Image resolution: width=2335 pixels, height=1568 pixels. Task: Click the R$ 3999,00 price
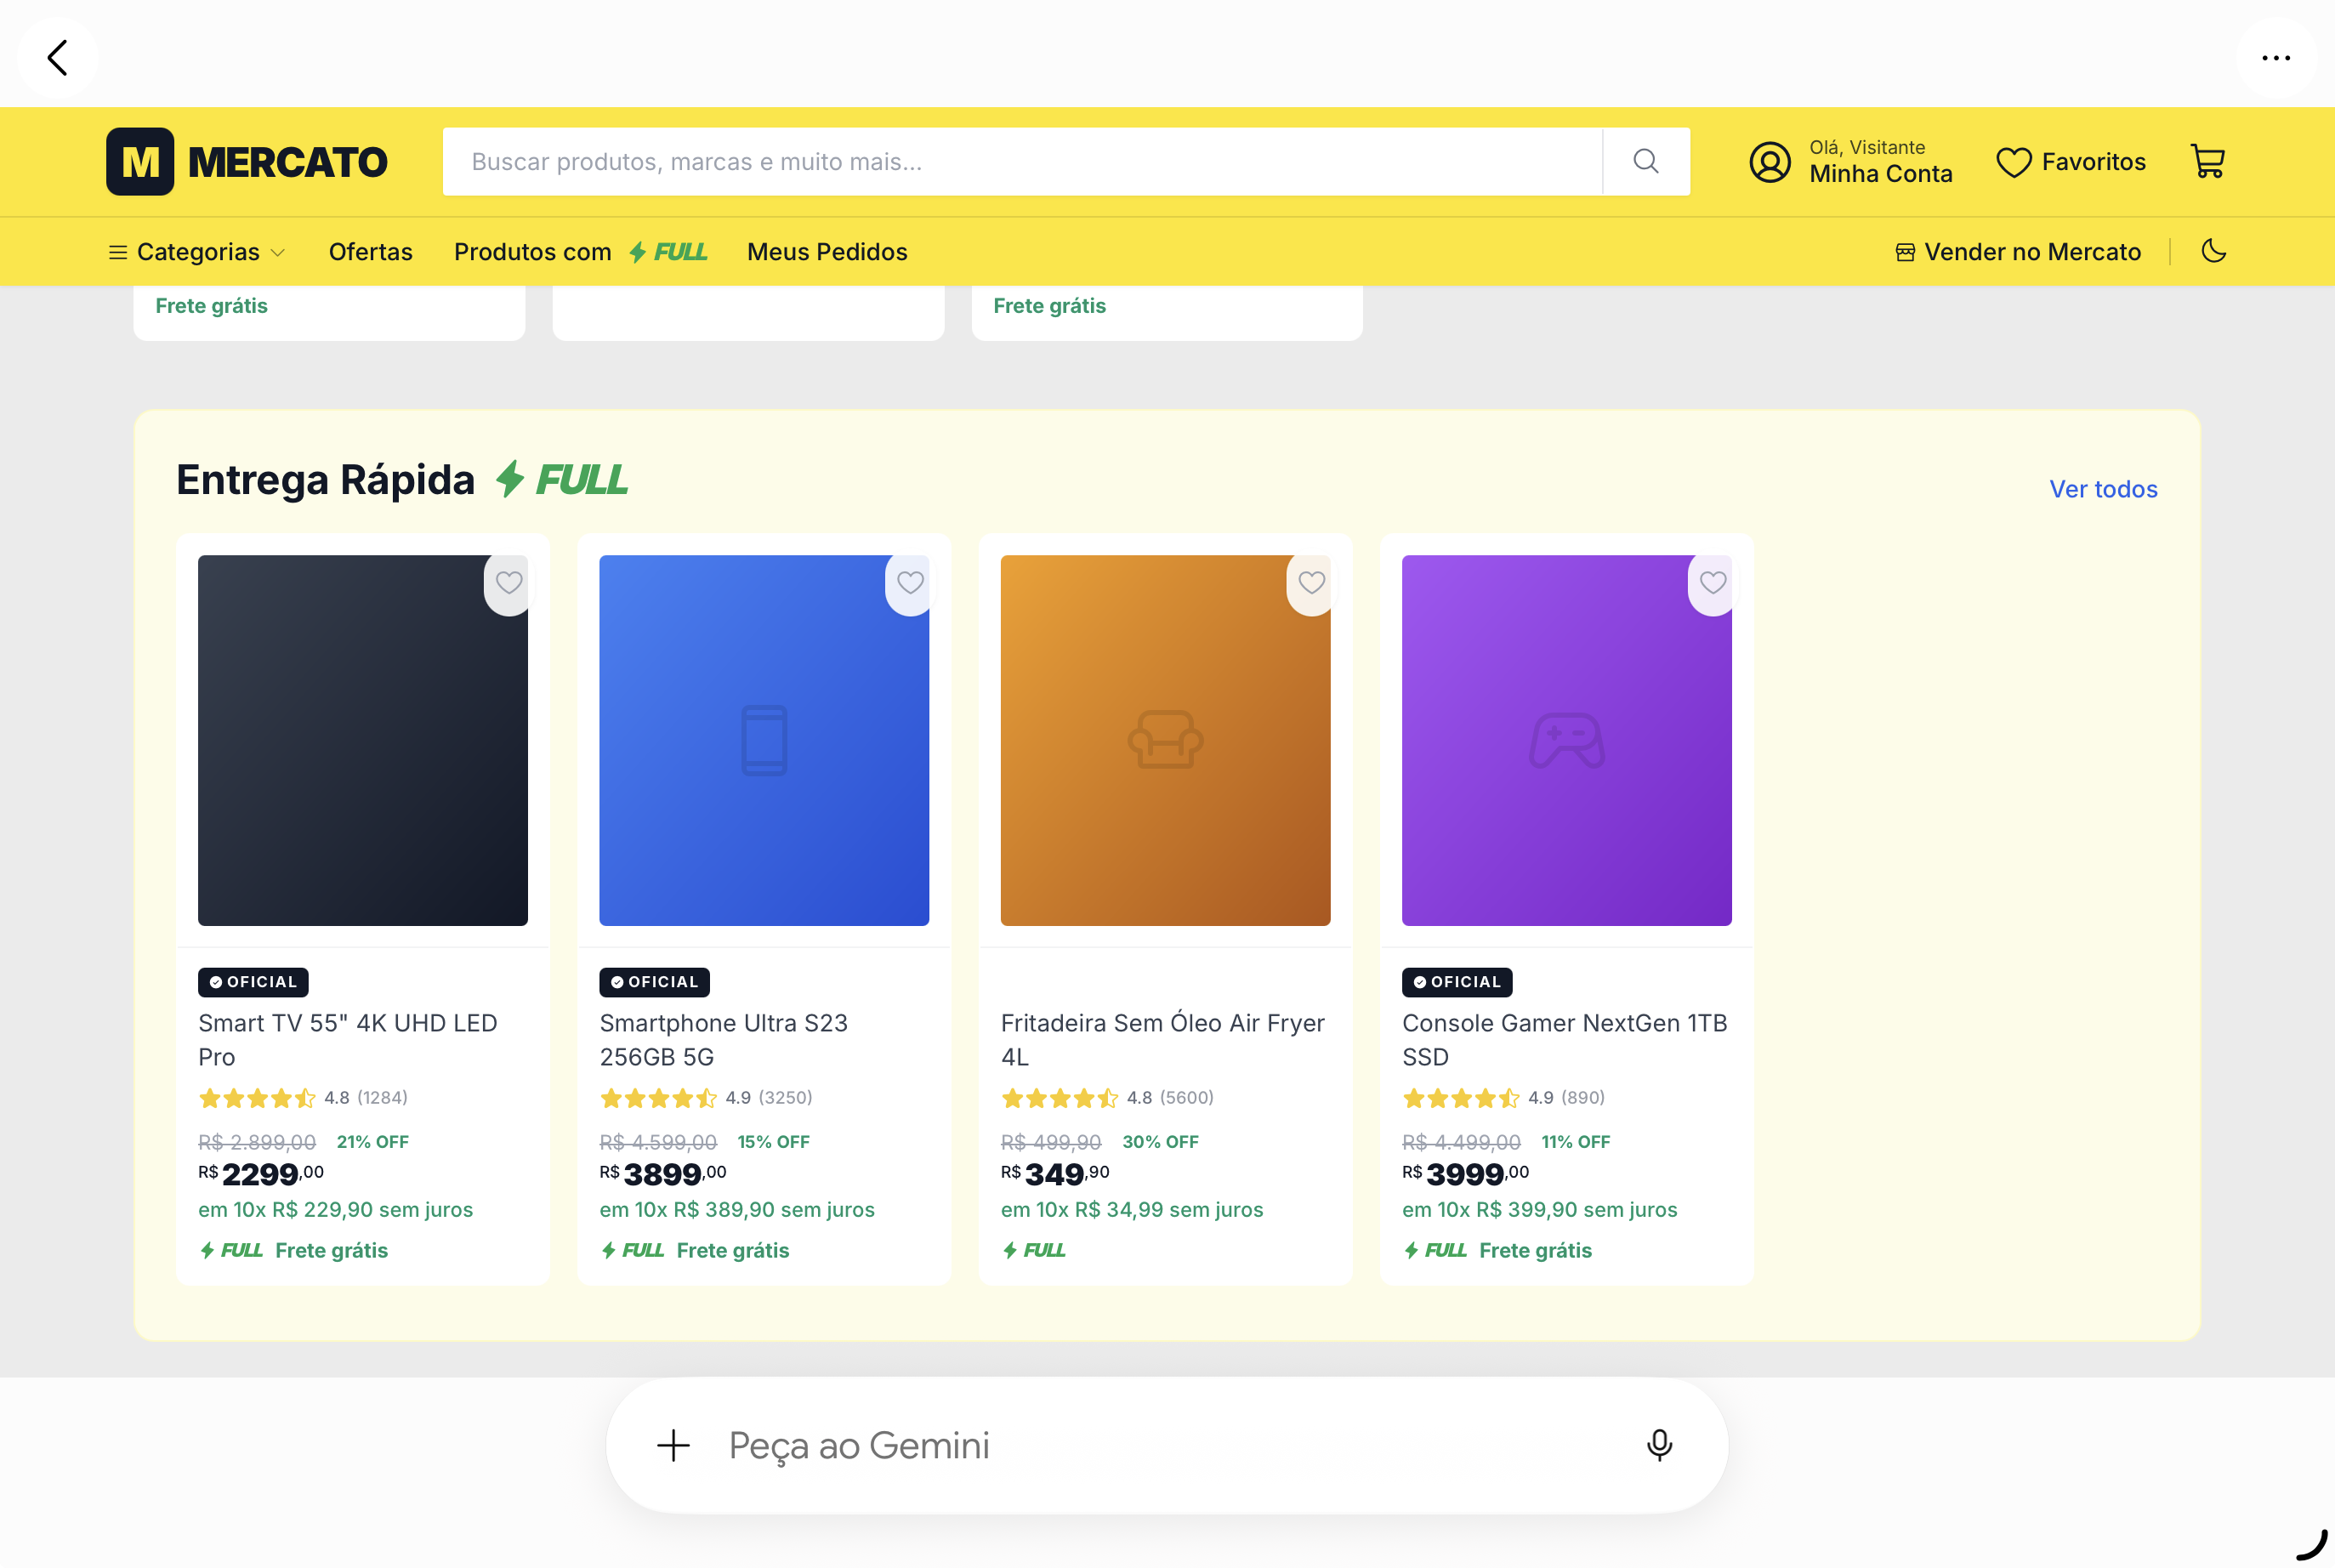coord(1465,1174)
